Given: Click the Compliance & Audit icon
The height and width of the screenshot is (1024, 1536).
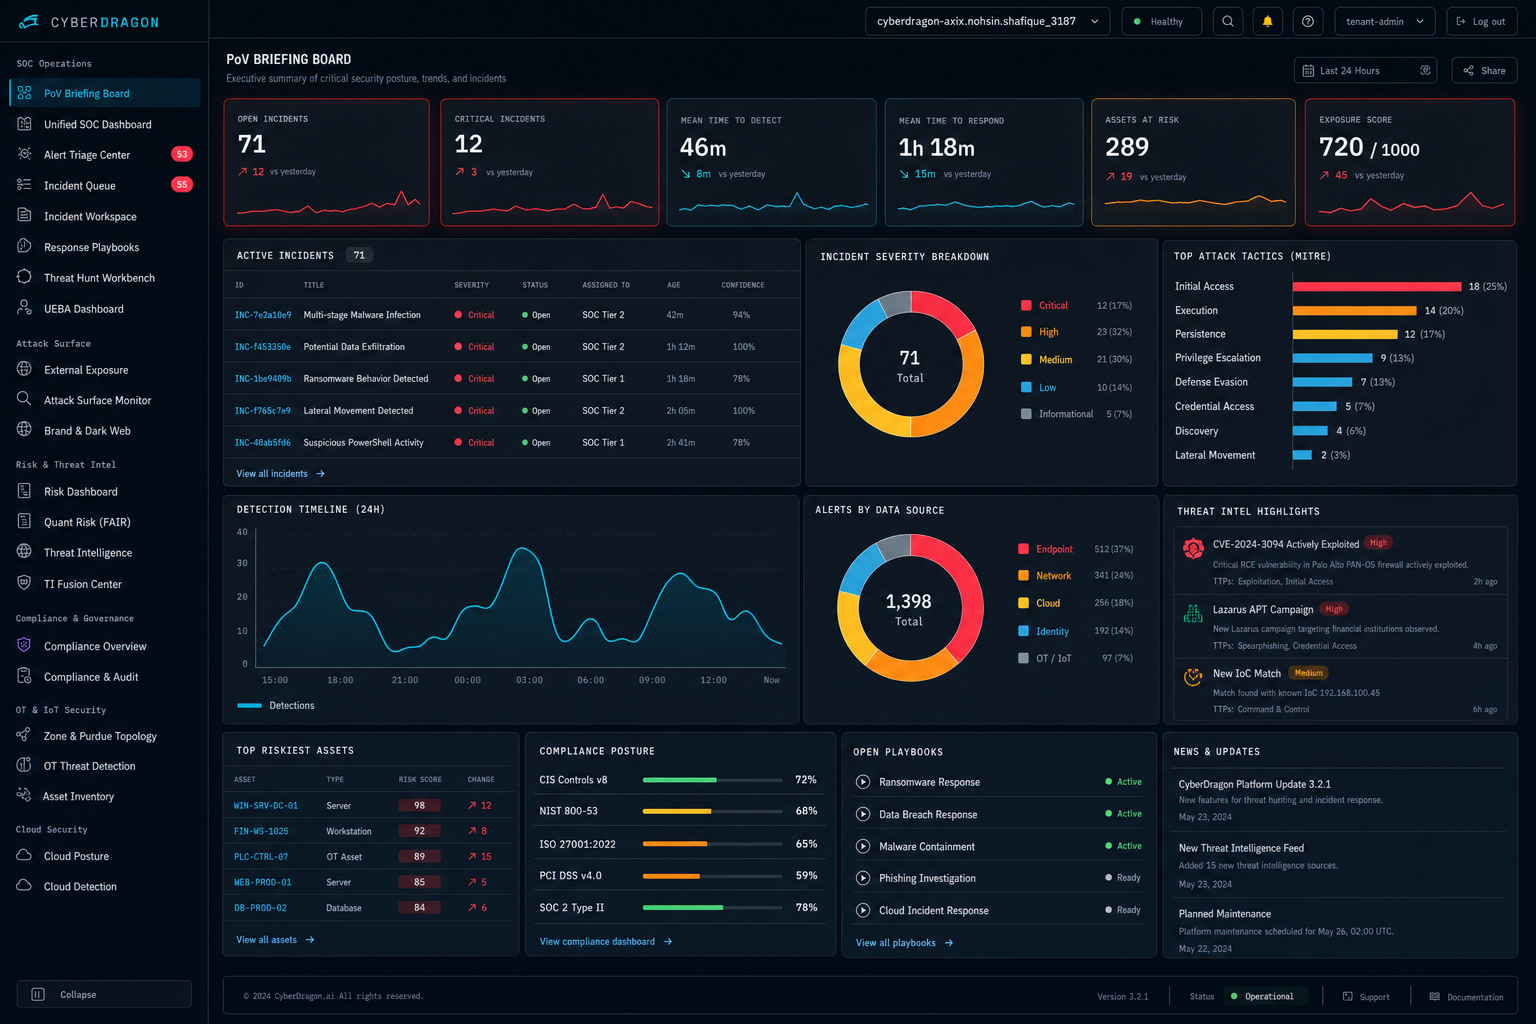Looking at the screenshot, I should (x=25, y=676).
